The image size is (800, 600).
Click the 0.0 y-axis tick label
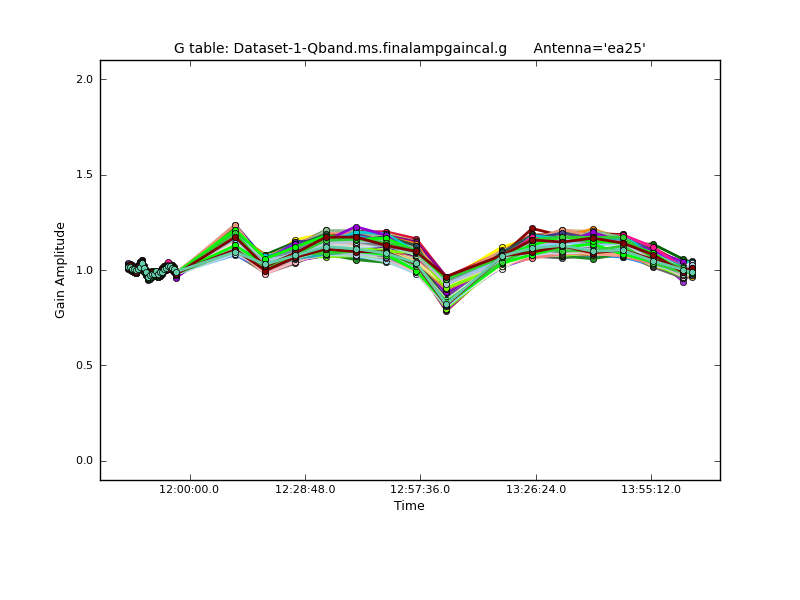click(87, 461)
